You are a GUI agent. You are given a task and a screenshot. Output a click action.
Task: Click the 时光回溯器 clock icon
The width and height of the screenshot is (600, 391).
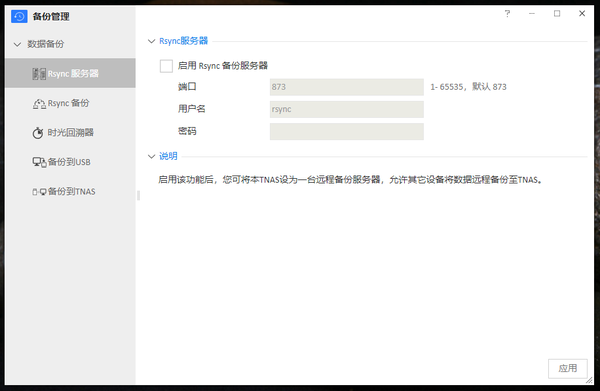click(38, 133)
